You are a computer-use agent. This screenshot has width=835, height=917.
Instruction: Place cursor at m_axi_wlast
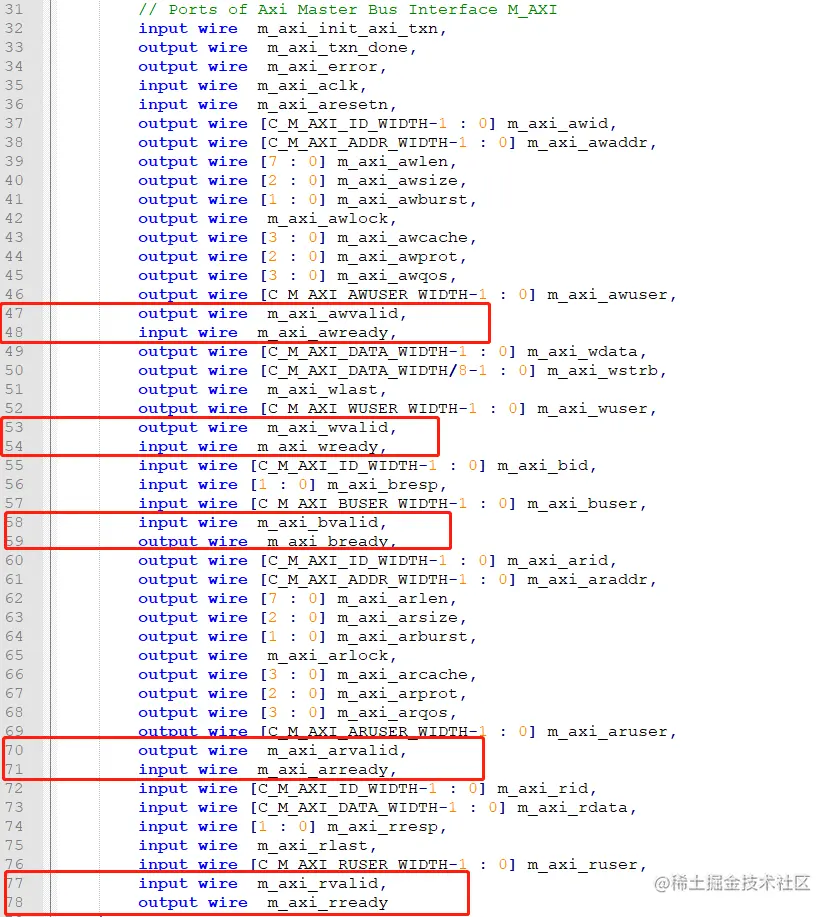coord(322,389)
